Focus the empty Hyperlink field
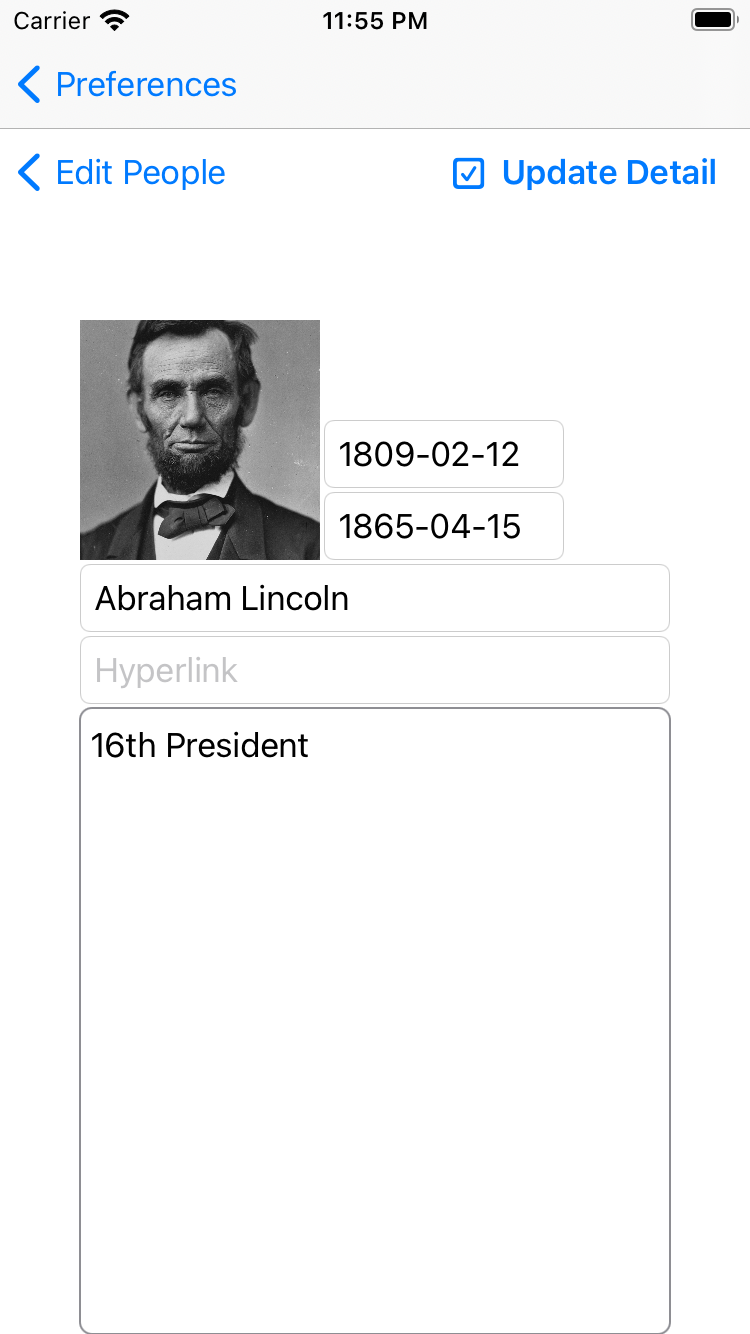The height and width of the screenshot is (1334, 750). coord(375,670)
